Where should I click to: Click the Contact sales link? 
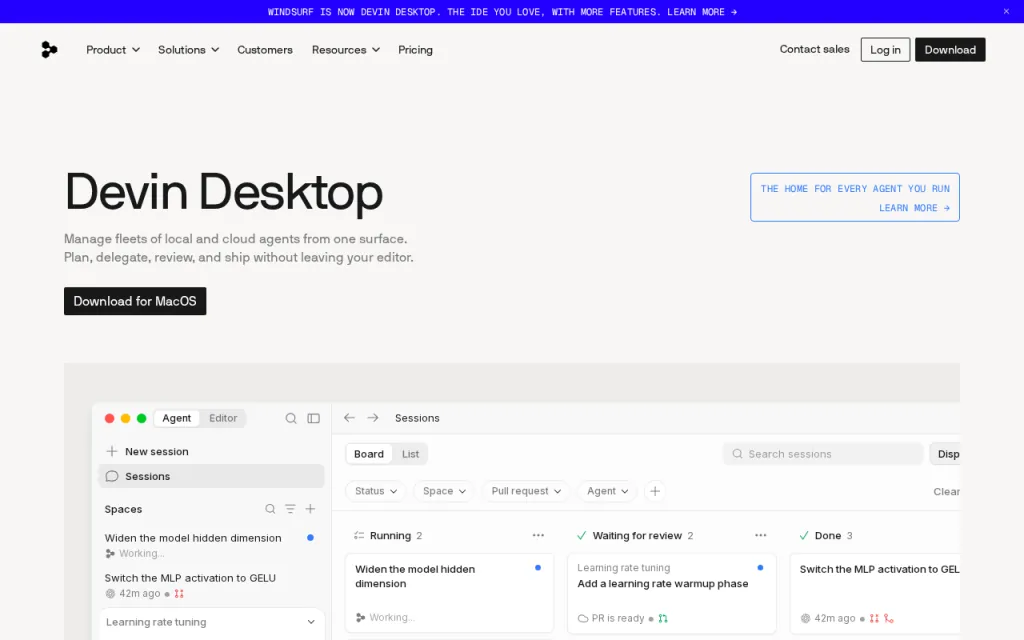[814, 49]
